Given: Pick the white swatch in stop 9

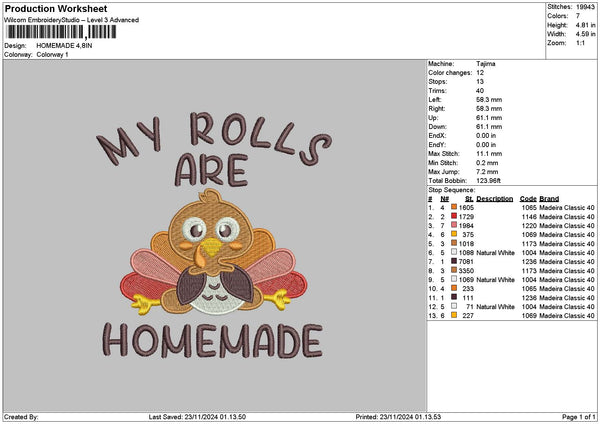Looking at the screenshot, I should (454, 279).
